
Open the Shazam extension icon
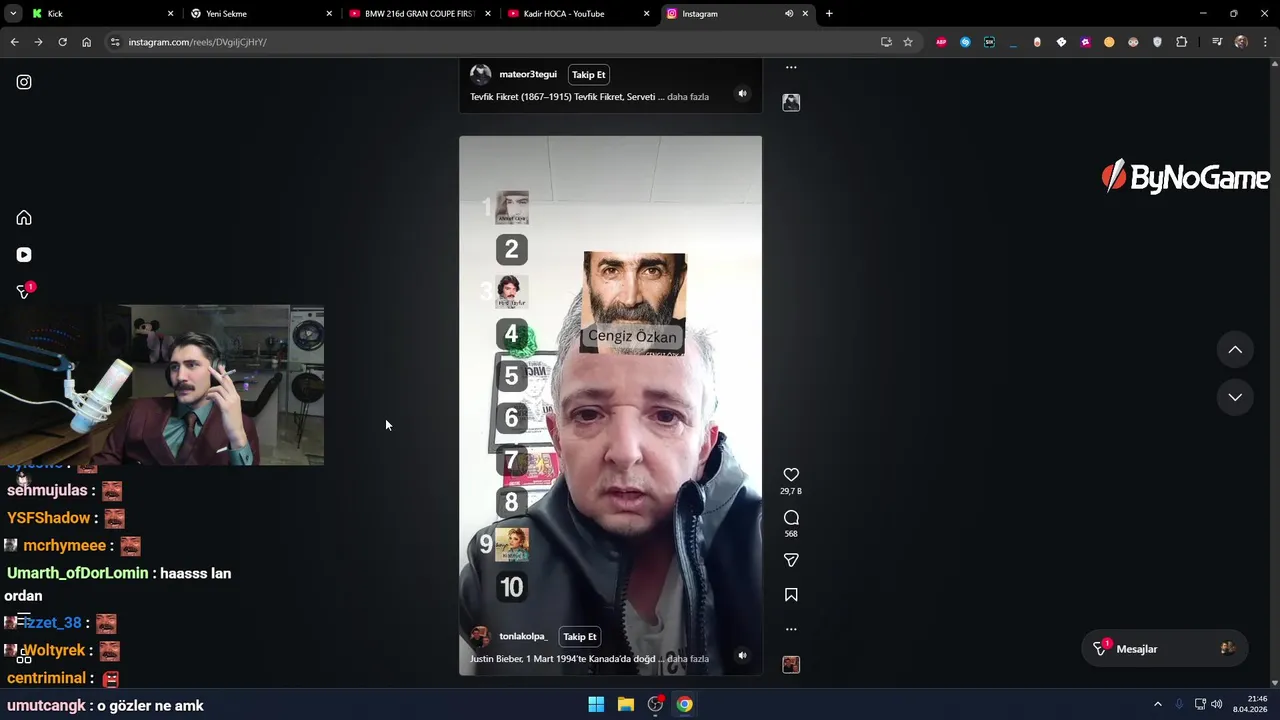965,42
